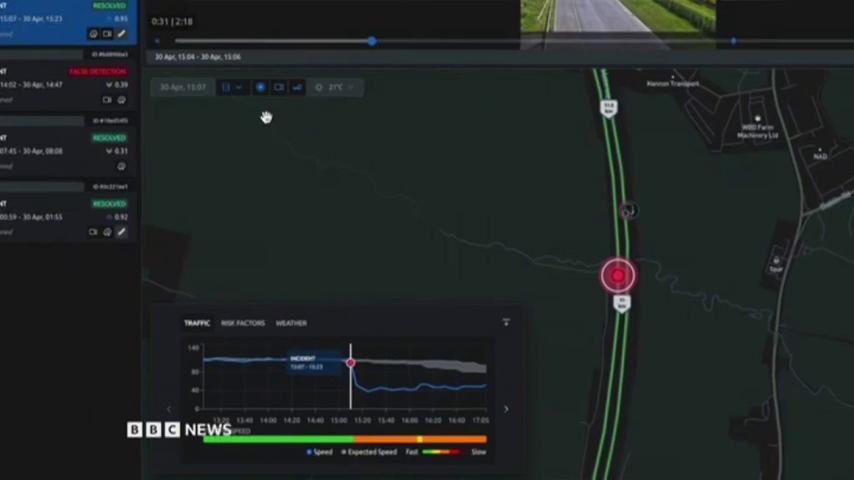This screenshot has height=480, width=854.
Task: Click the camera icon on the road
Action: [x=627, y=210]
